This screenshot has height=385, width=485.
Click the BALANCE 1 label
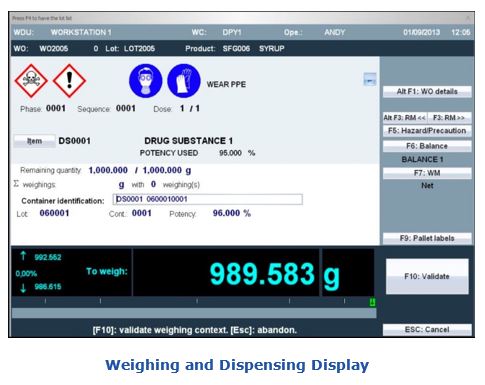coord(422,159)
